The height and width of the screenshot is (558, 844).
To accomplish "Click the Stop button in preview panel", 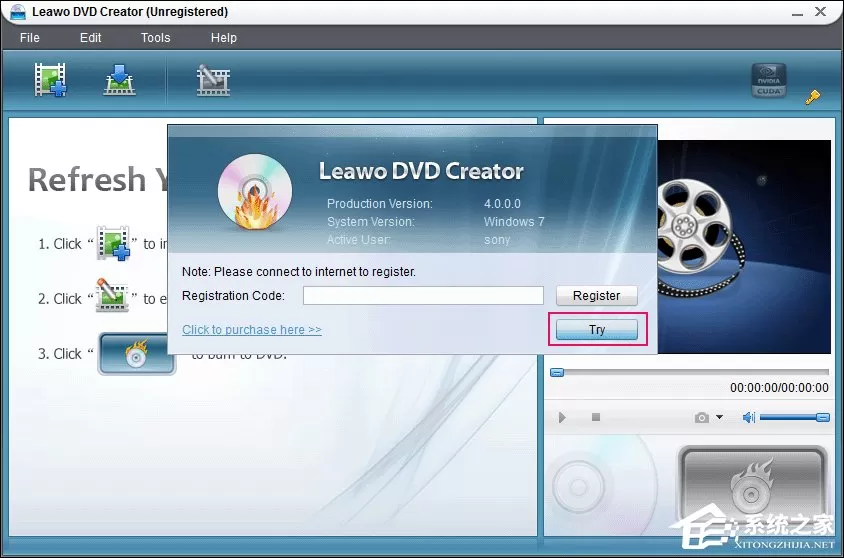I will point(595,417).
